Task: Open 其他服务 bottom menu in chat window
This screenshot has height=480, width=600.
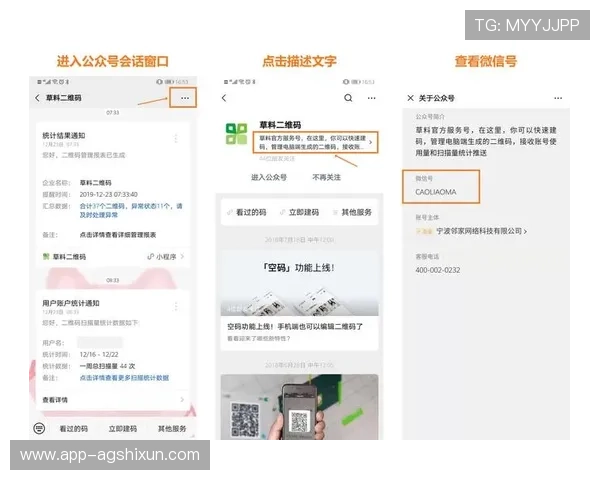Action: tap(172, 429)
